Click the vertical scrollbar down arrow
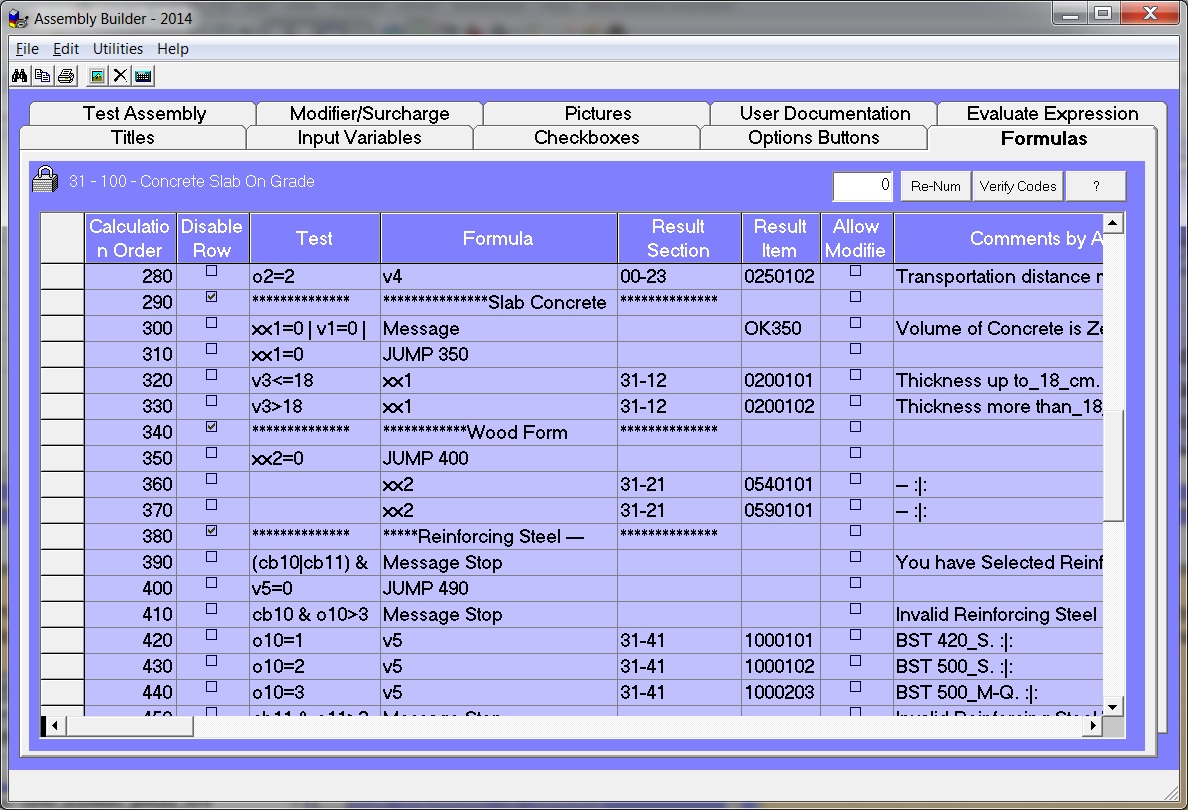 click(1114, 706)
